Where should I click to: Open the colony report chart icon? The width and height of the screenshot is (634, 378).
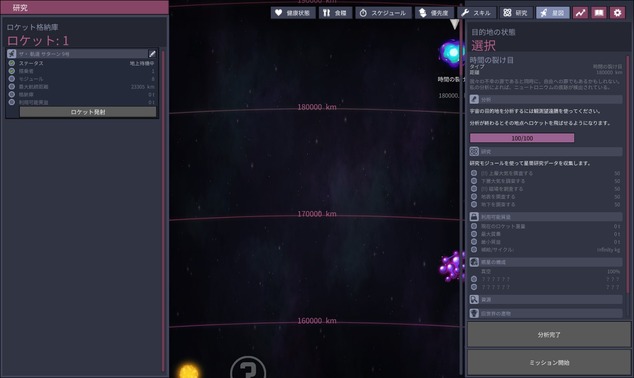580,13
